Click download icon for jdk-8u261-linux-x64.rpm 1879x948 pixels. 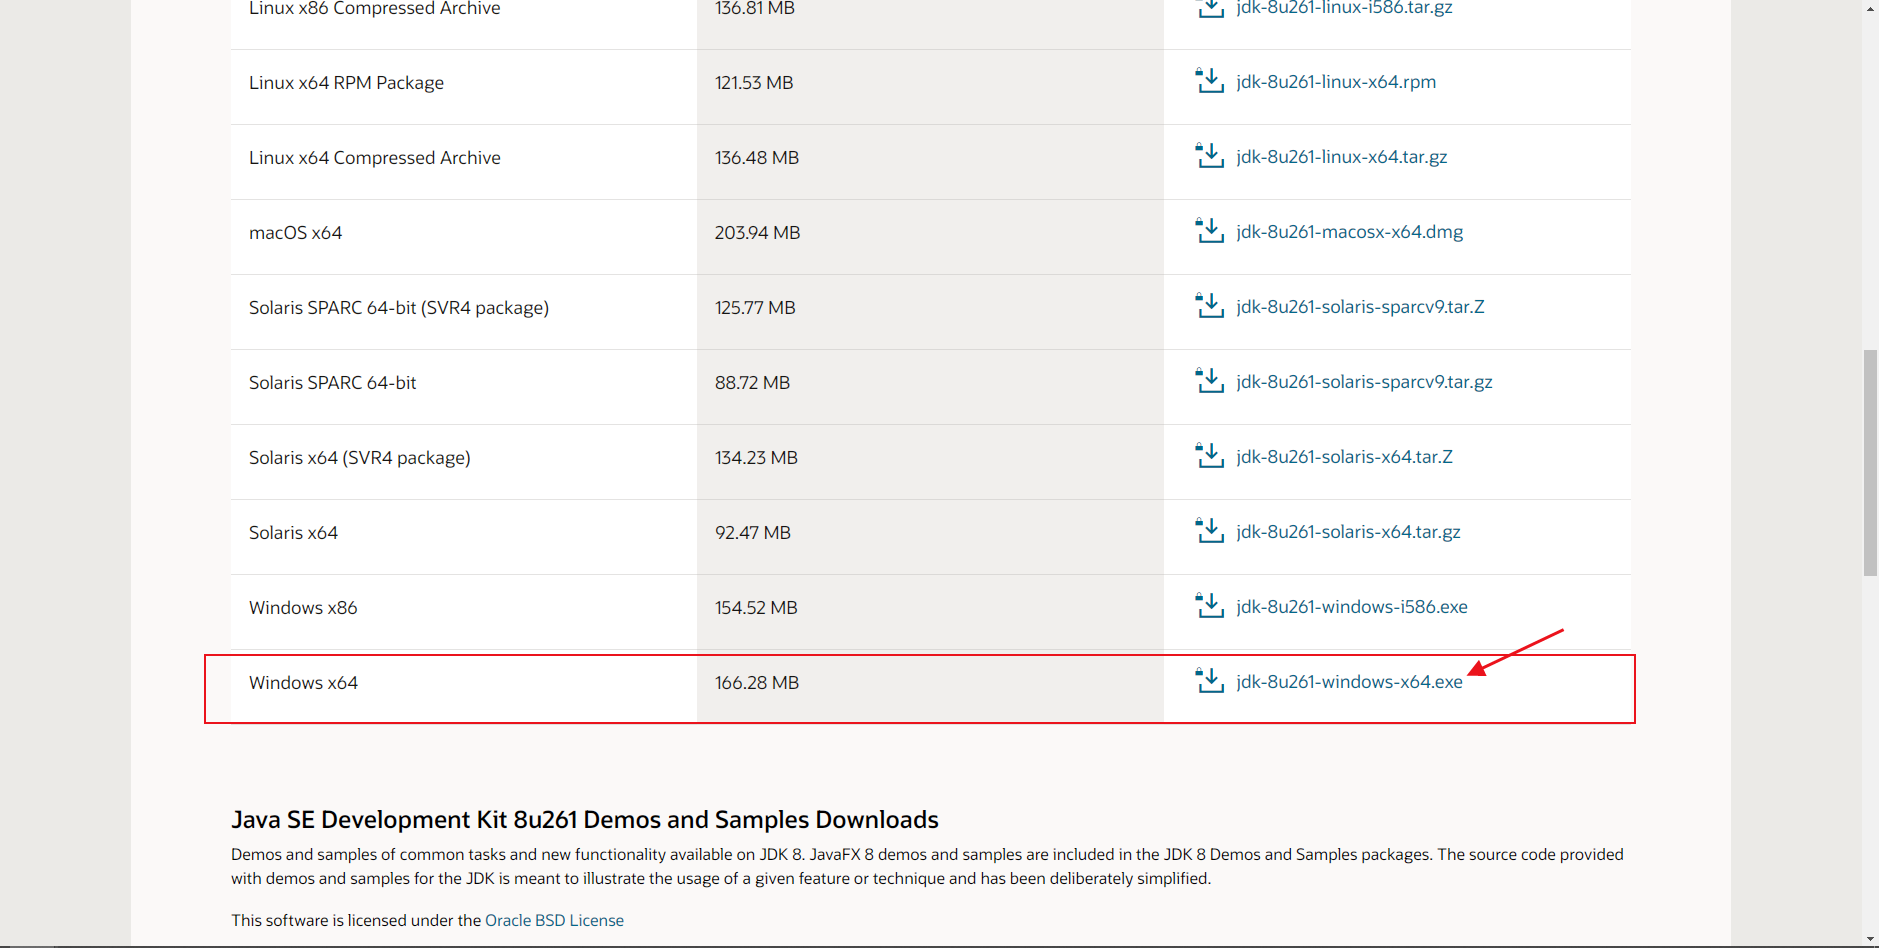[1210, 81]
